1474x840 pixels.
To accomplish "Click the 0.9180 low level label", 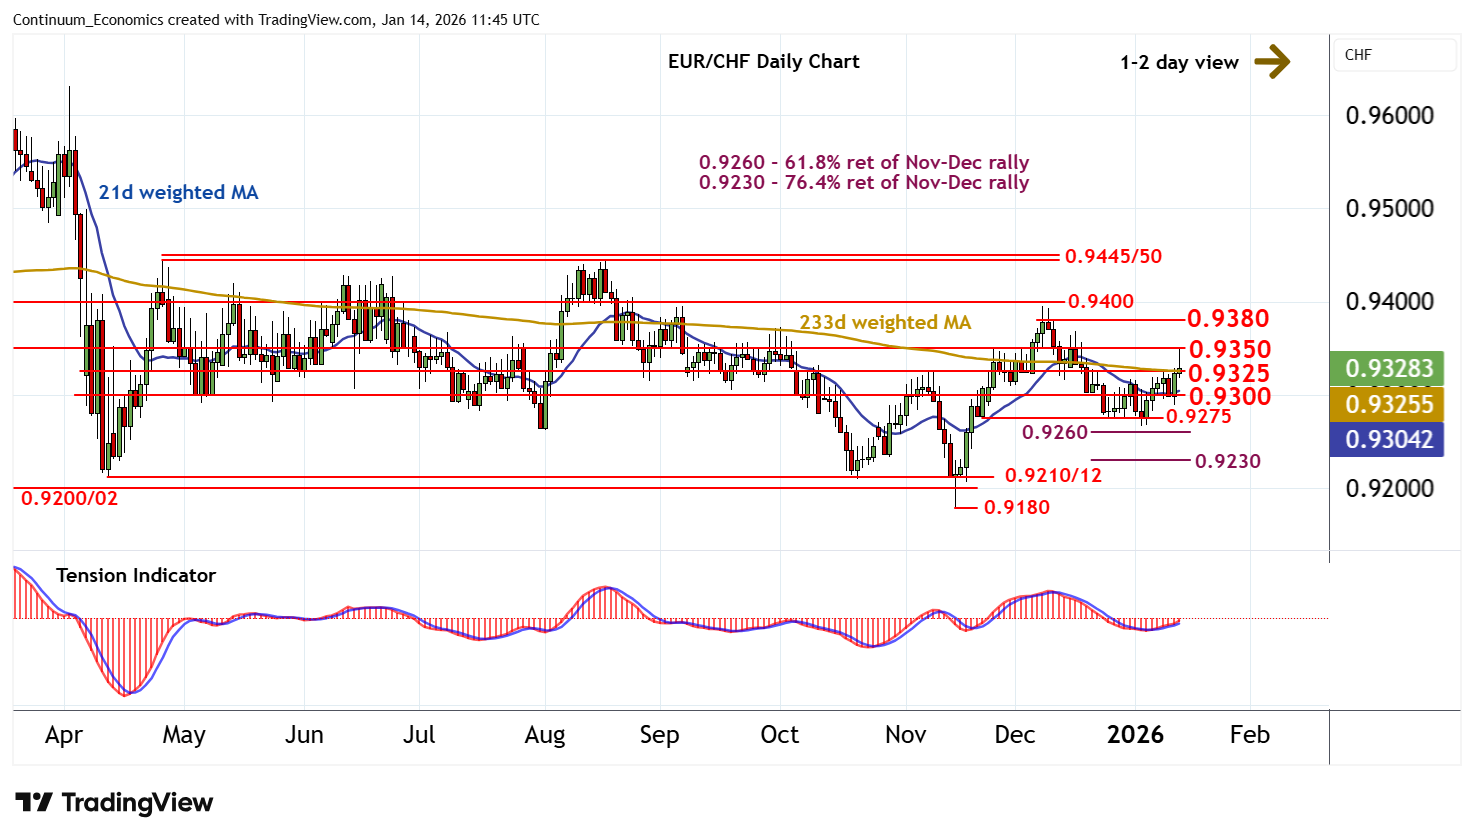I will pos(1017,508).
